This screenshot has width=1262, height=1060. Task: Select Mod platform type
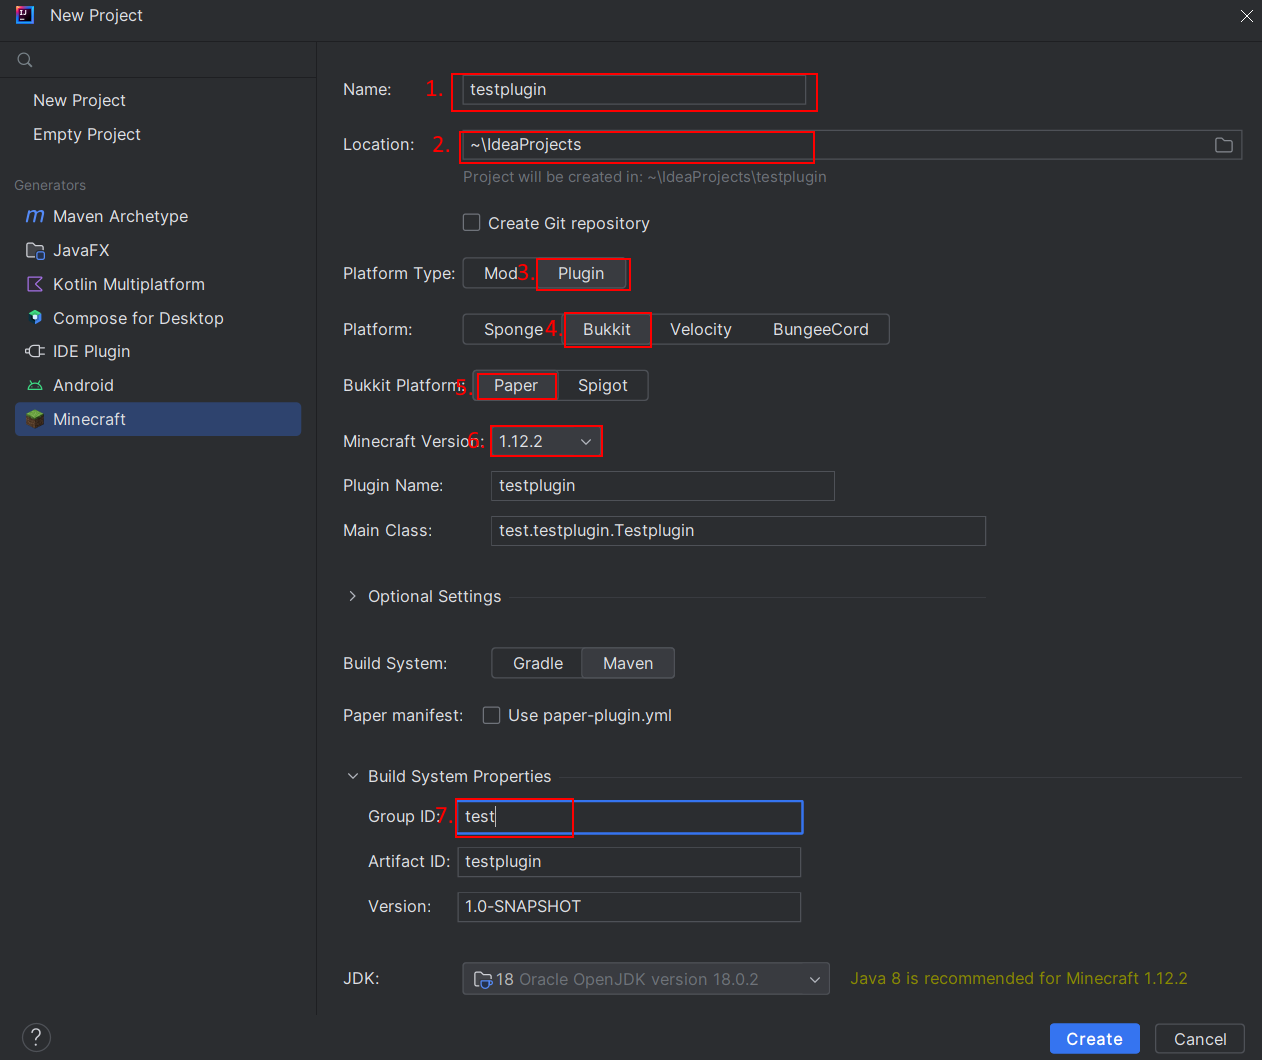(x=500, y=273)
